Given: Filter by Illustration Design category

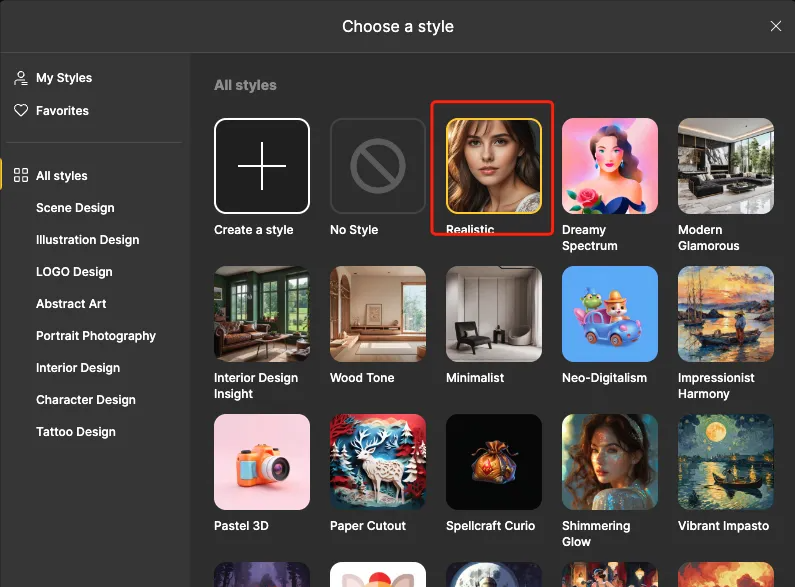Looking at the screenshot, I should (87, 240).
